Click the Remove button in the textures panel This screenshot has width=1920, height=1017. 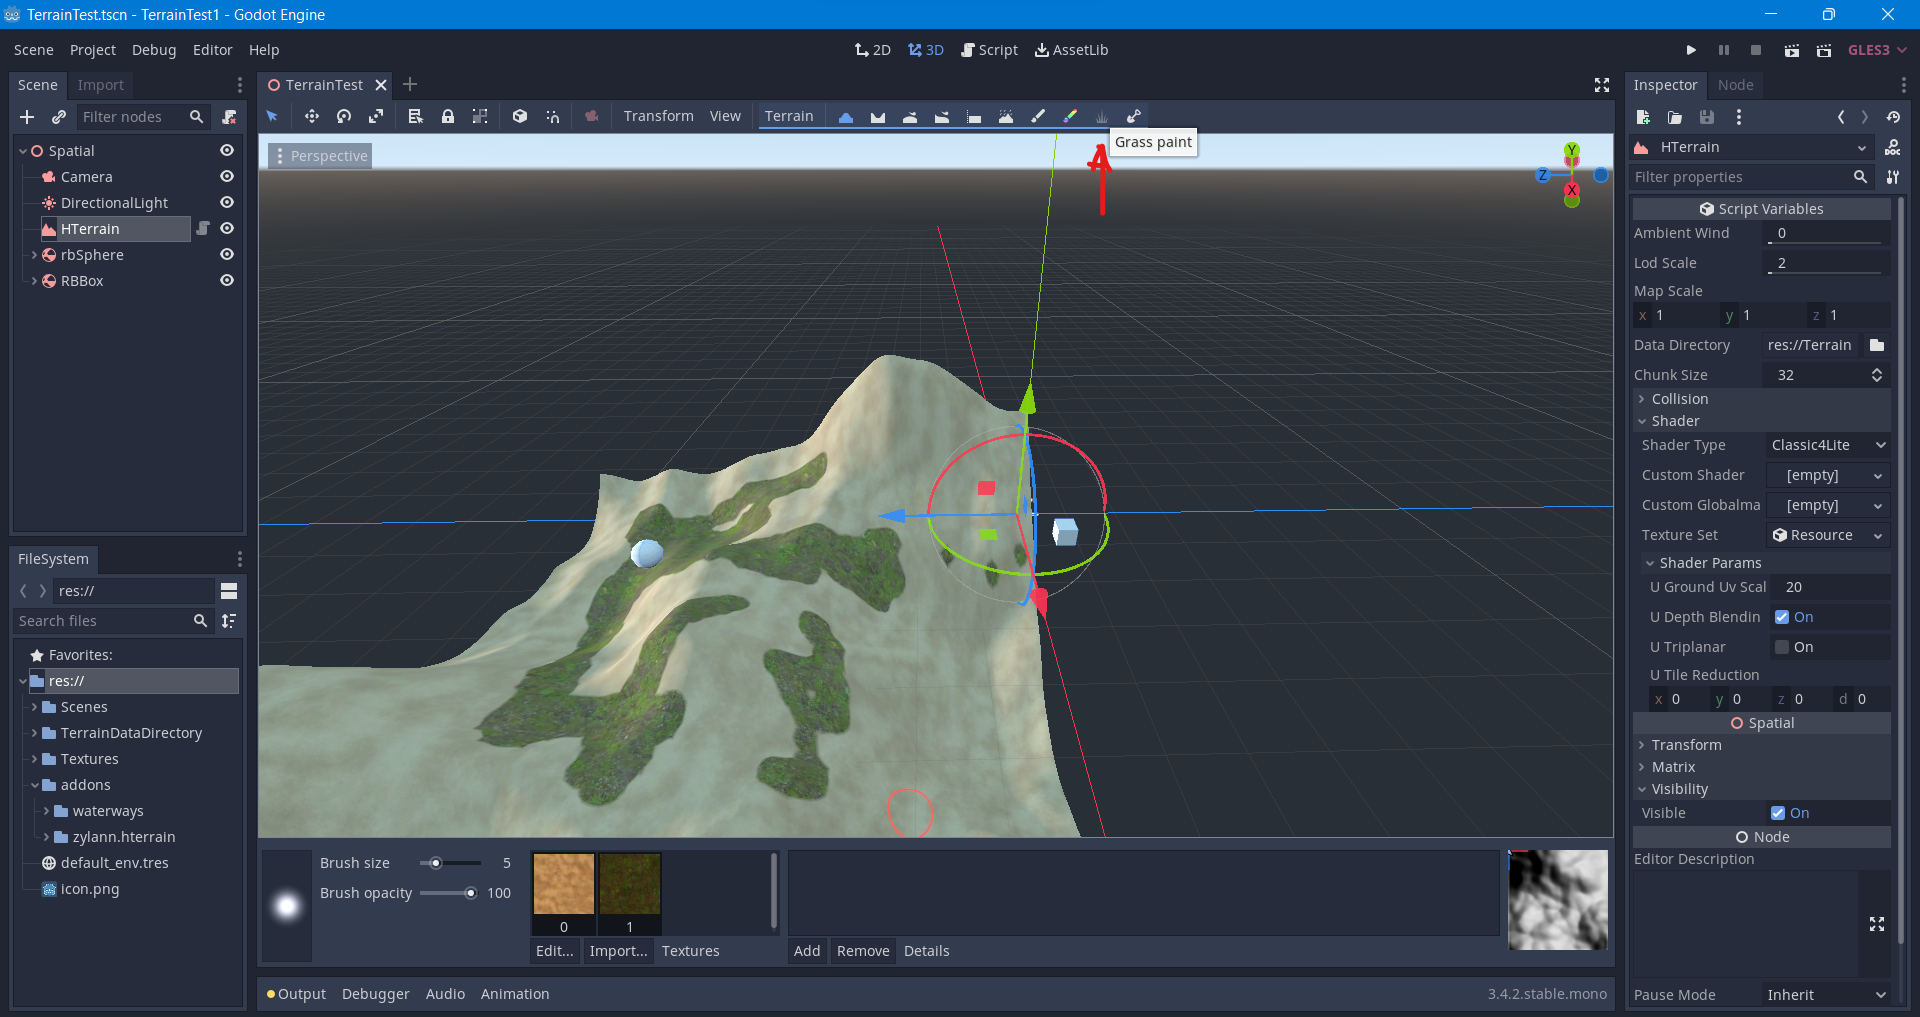pyautogui.click(x=862, y=951)
